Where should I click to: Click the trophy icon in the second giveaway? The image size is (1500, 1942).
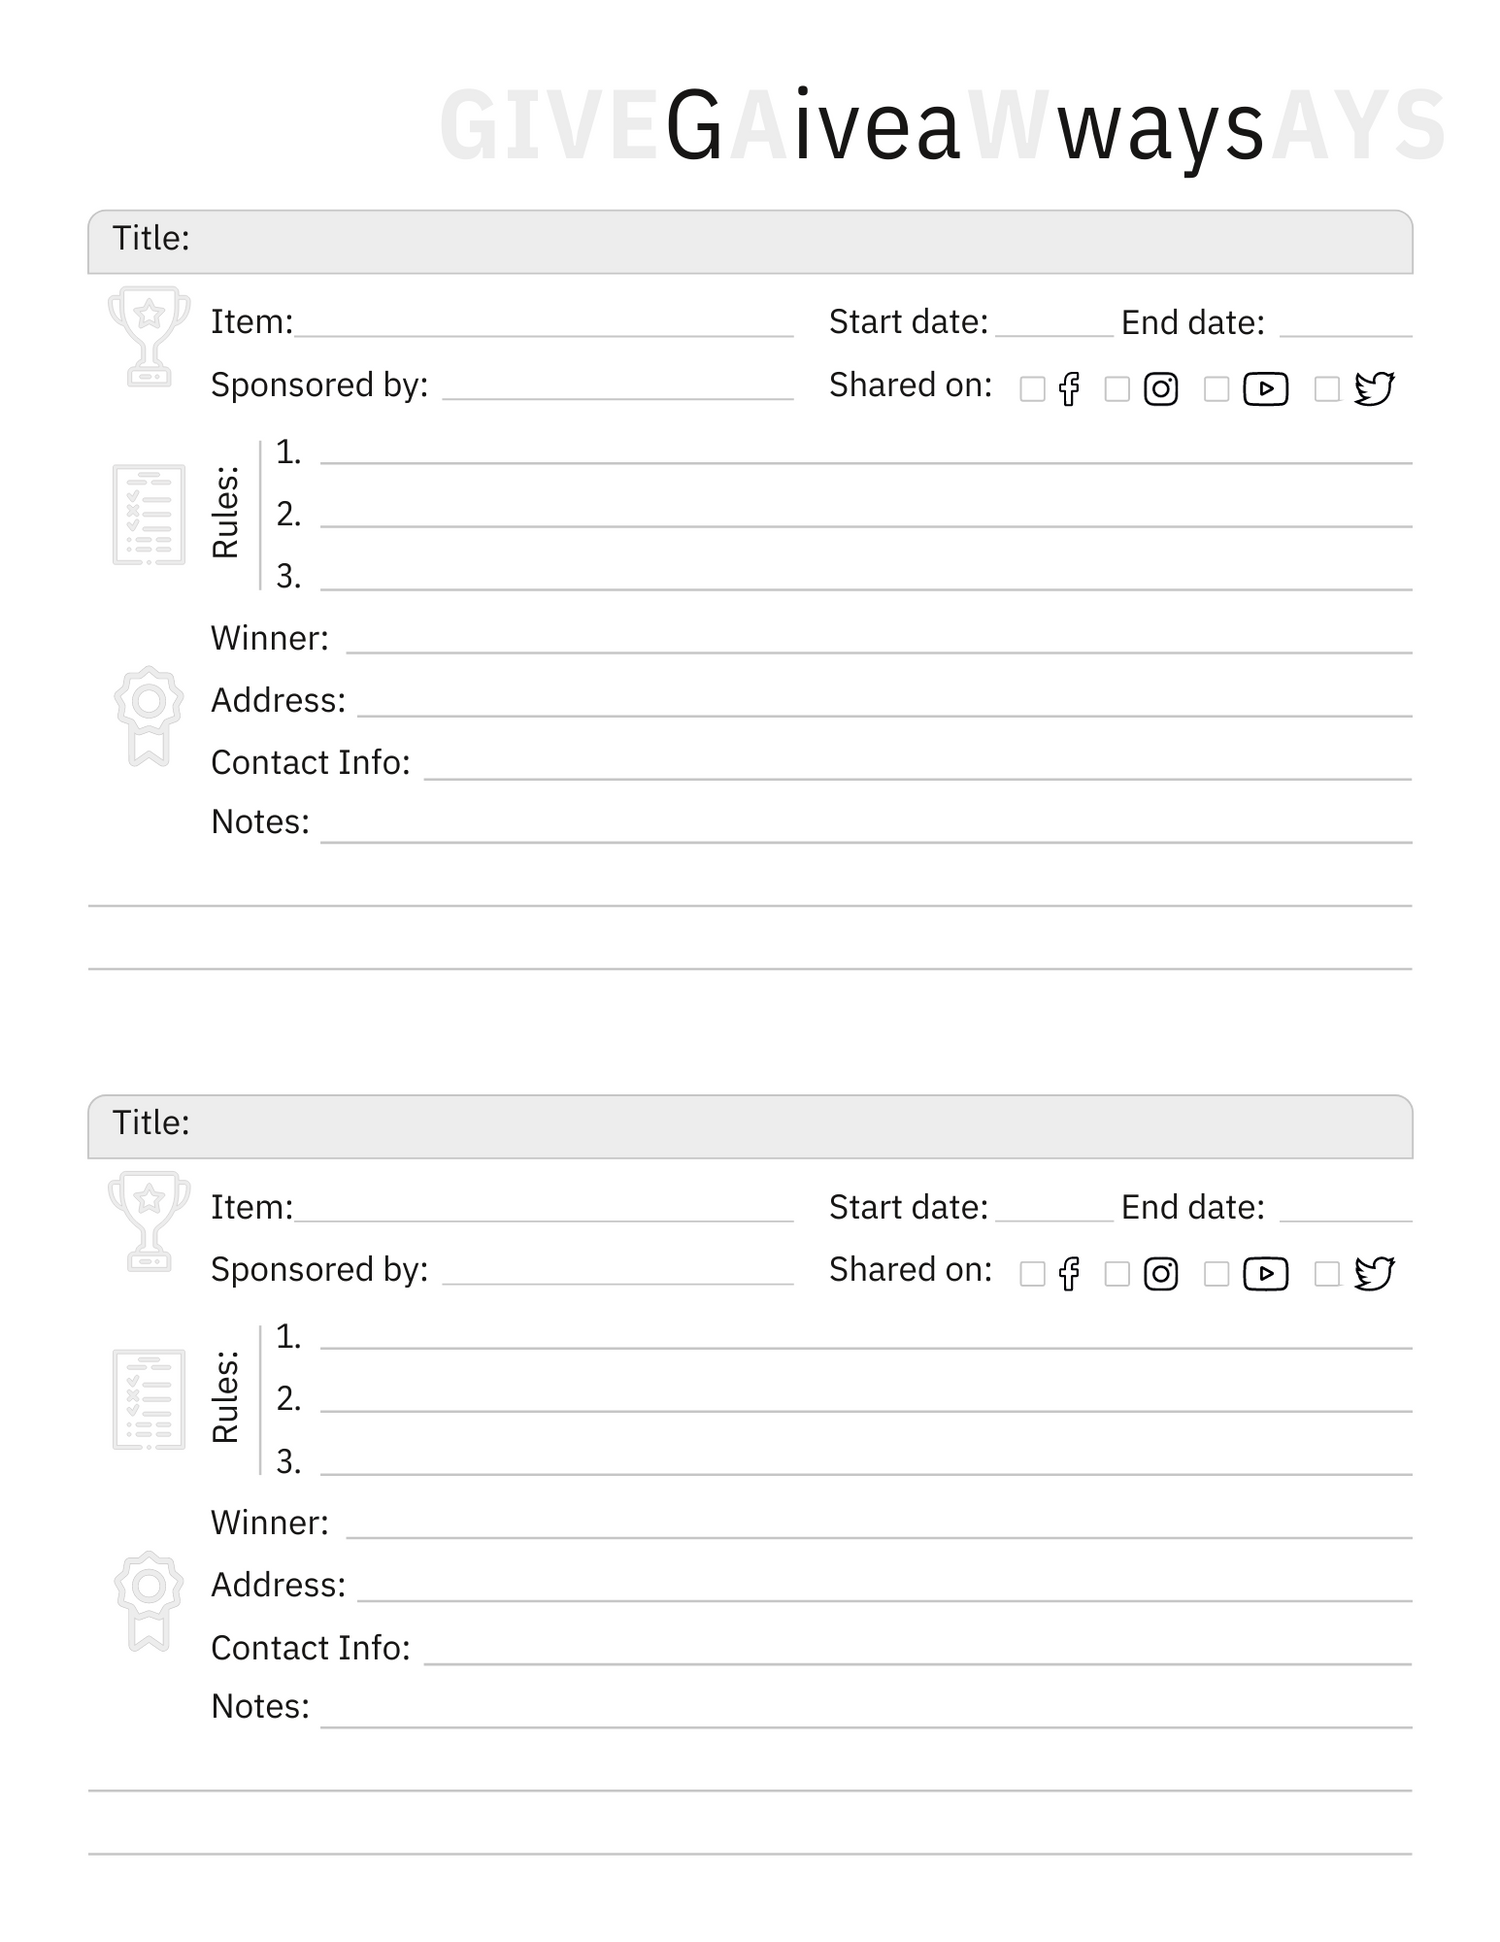(x=148, y=1221)
